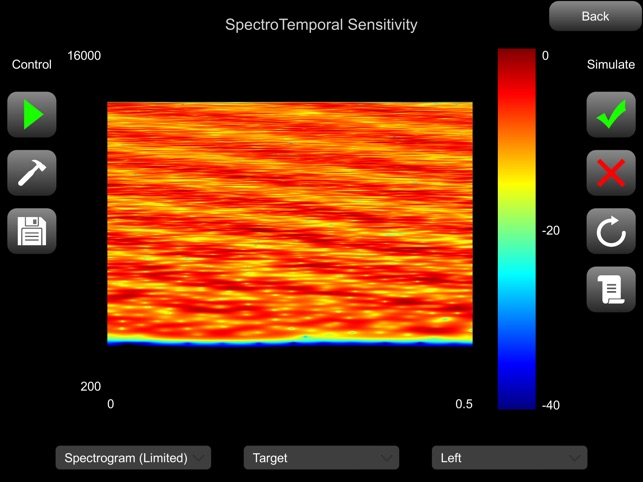Click the 200 frequency axis label

click(x=90, y=387)
